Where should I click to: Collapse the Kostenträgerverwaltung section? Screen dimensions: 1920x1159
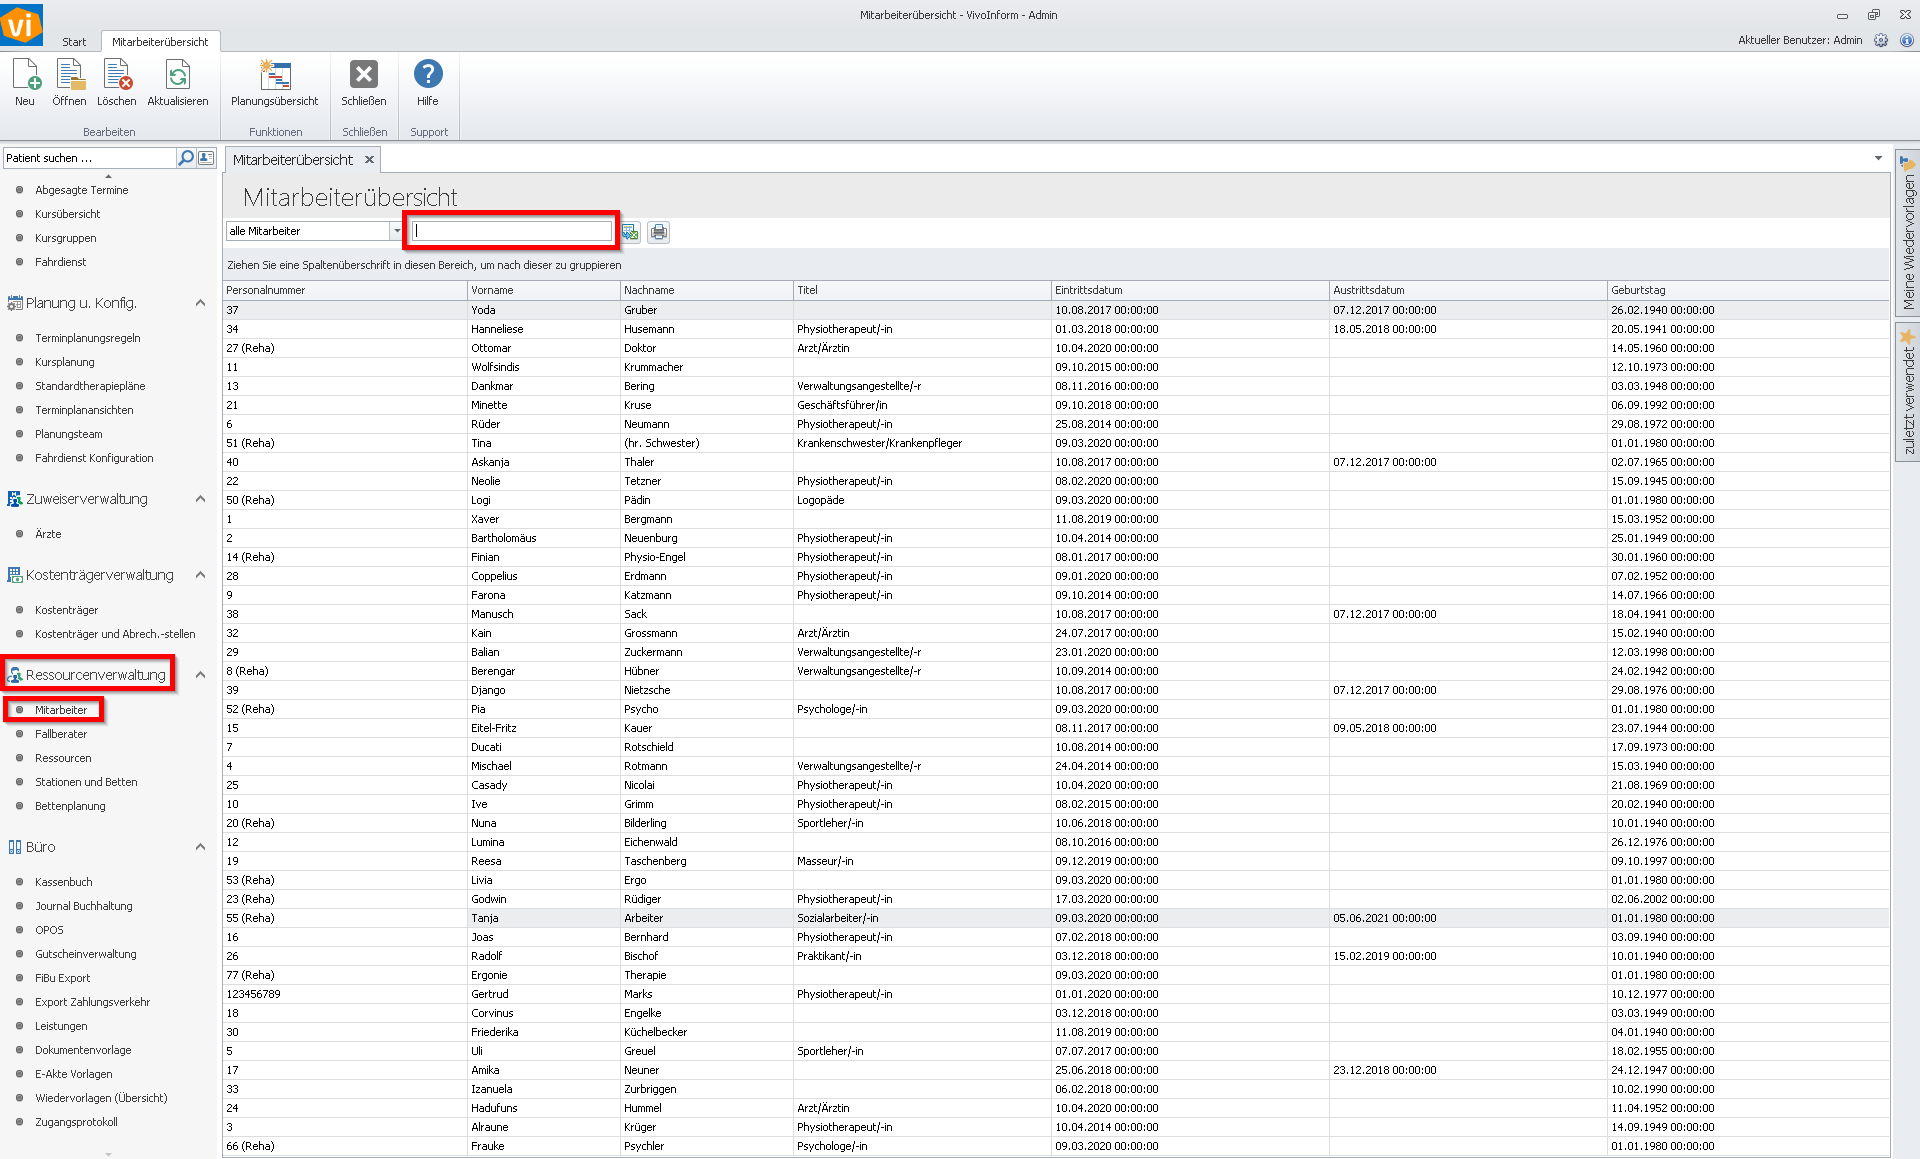click(200, 575)
